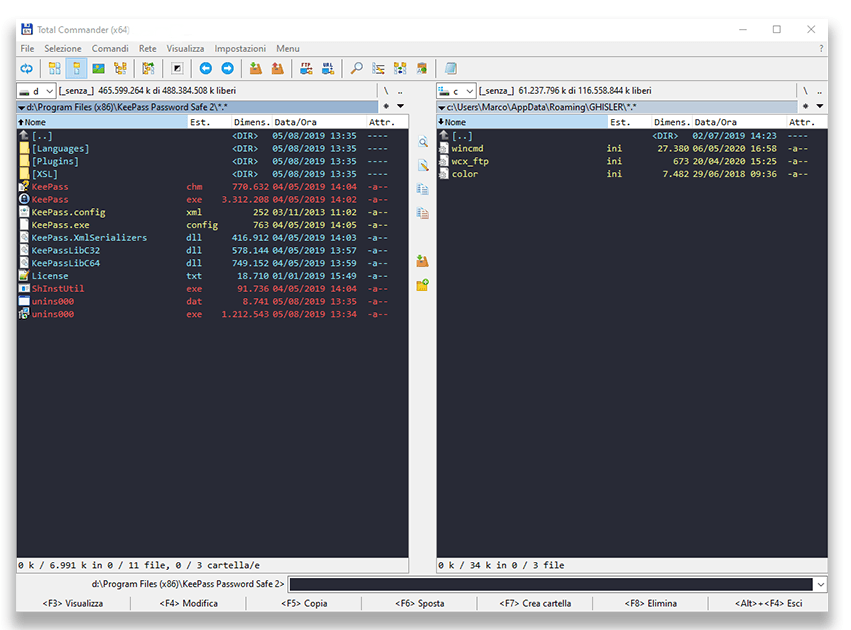The height and width of the screenshot is (630, 851).
Task: Open the left panel drive d dropdown
Action: coord(36,91)
